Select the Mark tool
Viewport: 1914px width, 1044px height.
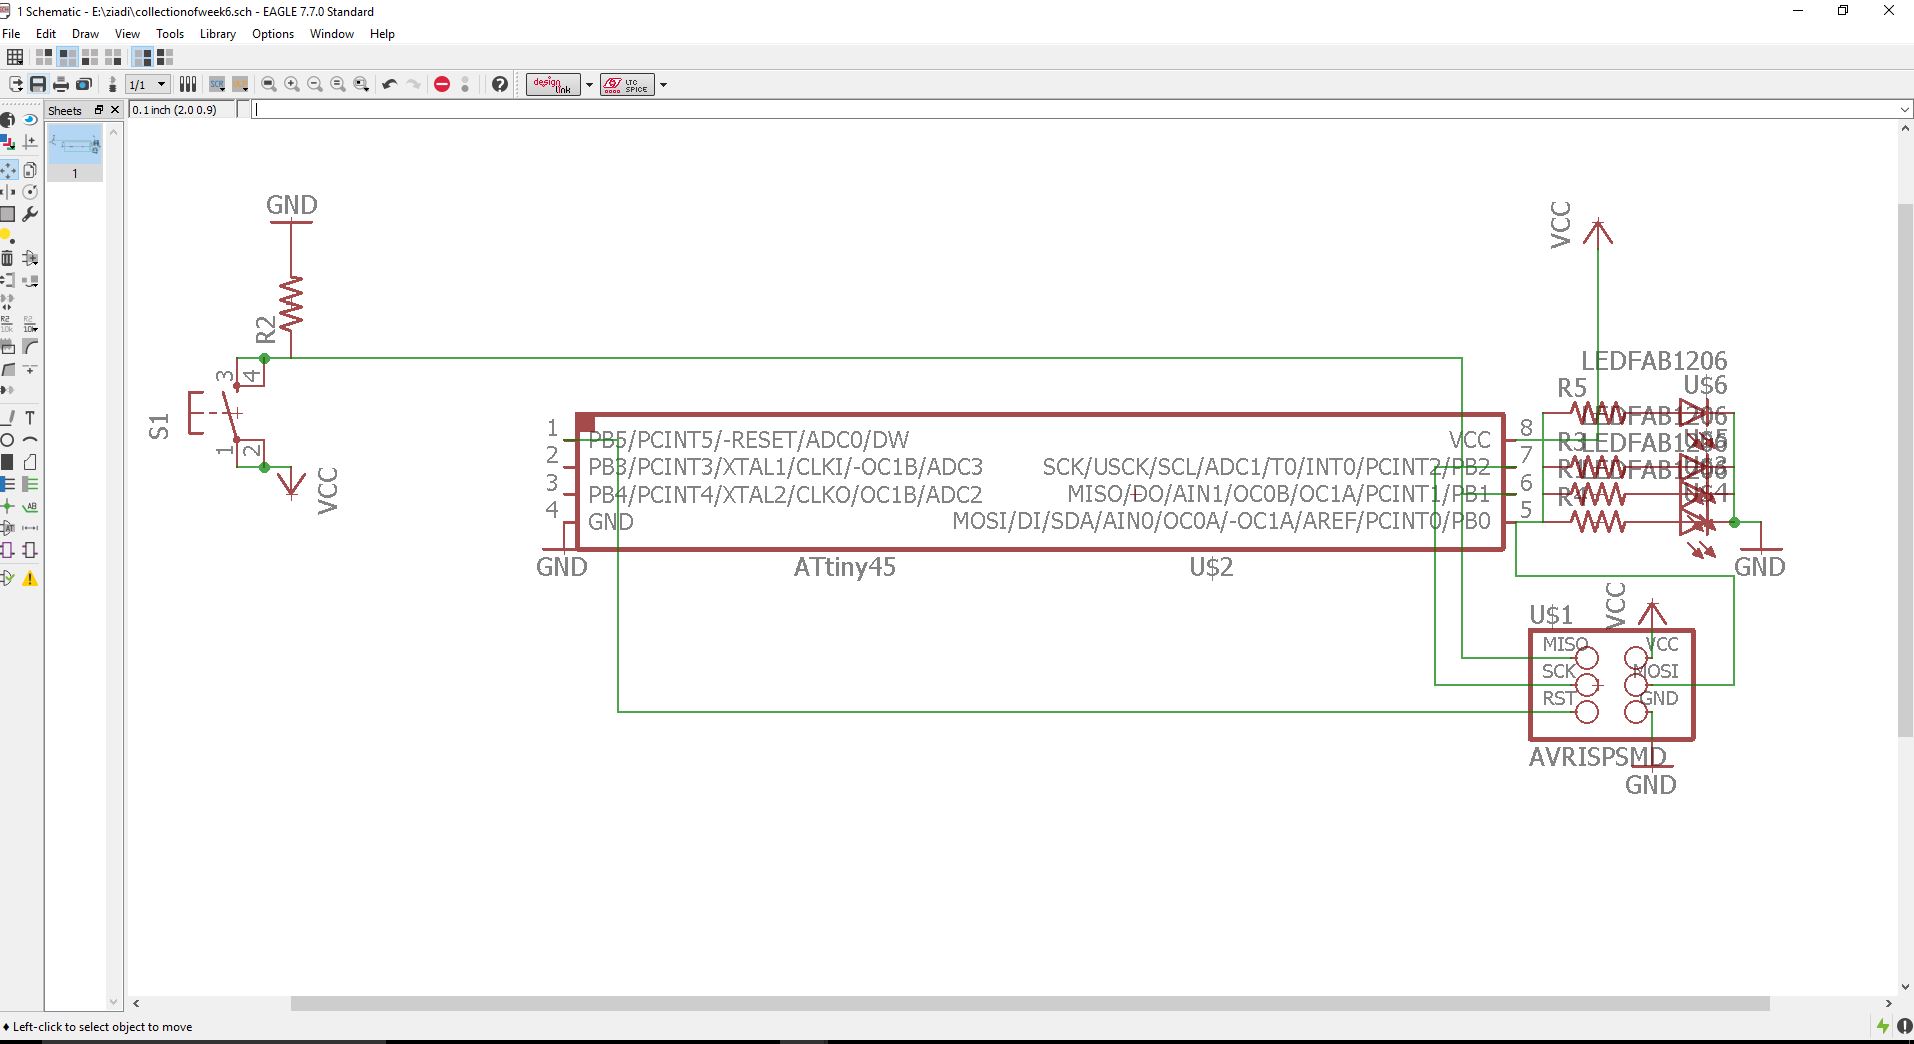30,143
